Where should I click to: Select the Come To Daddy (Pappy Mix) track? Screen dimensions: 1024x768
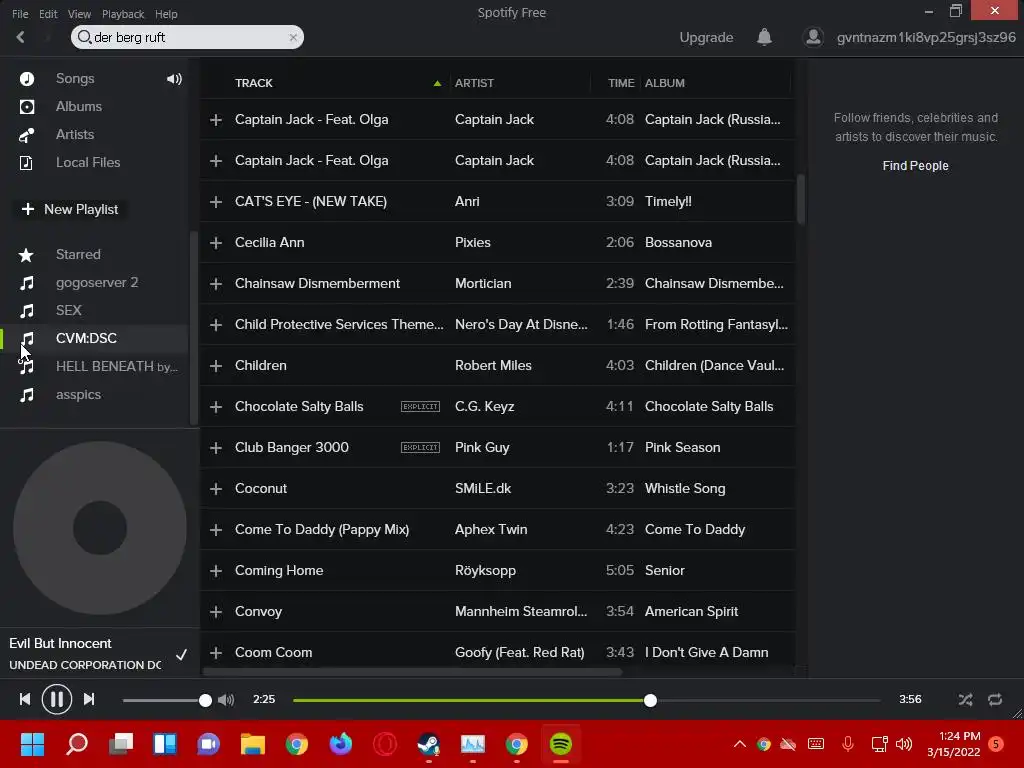pyautogui.click(x=322, y=530)
